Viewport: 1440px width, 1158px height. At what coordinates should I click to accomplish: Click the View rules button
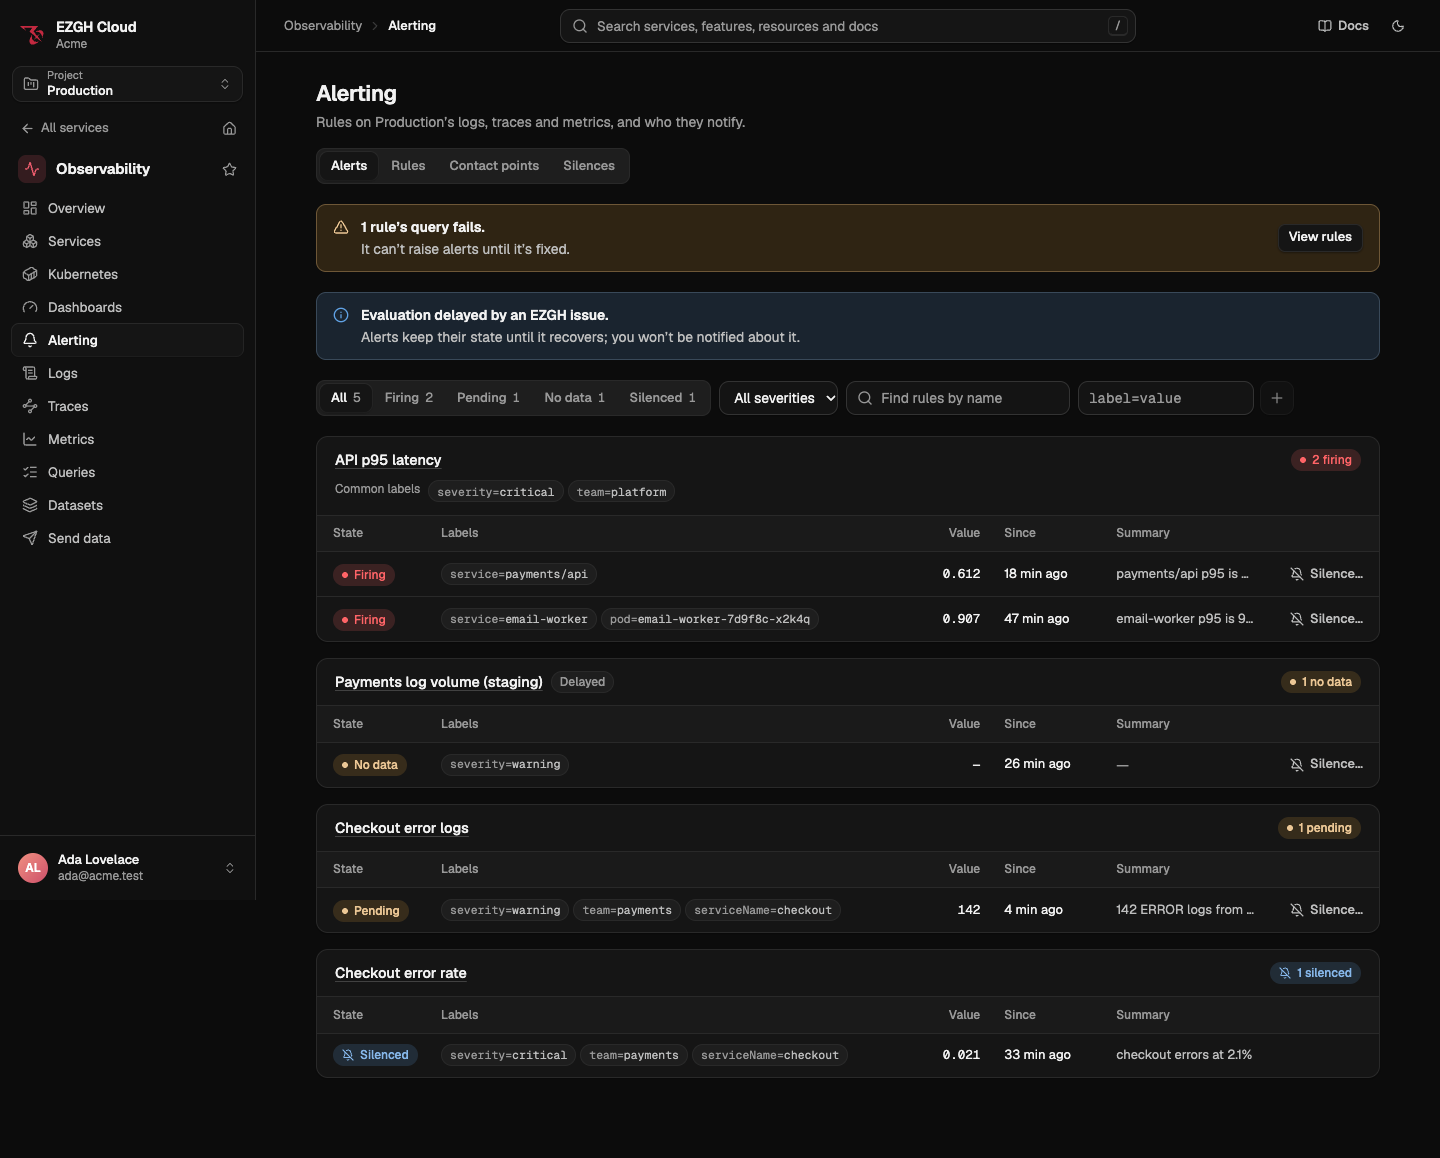click(x=1320, y=238)
